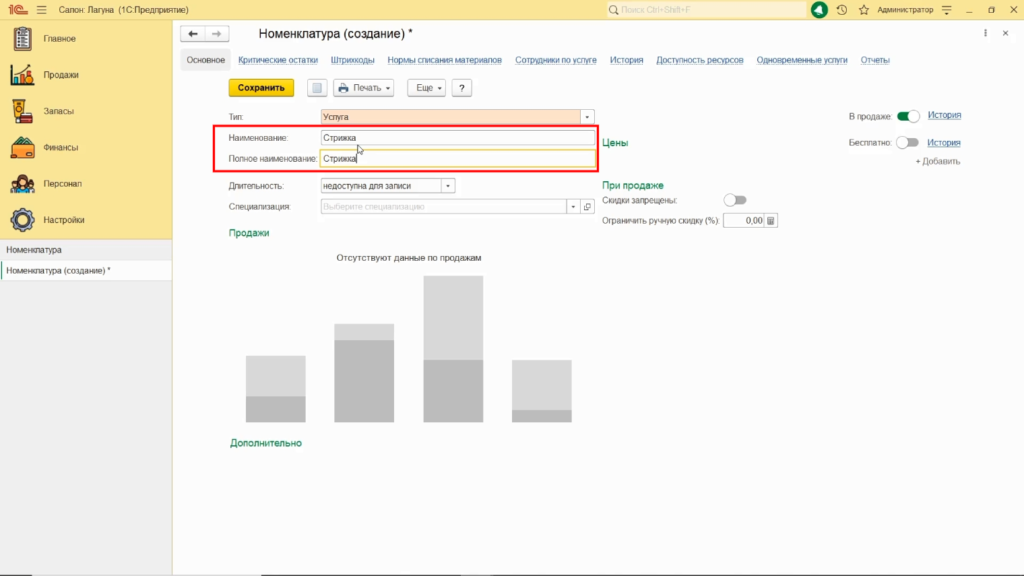The width and height of the screenshot is (1024, 576).
Task: Open the notifications bell icon
Action: point(819,10)
